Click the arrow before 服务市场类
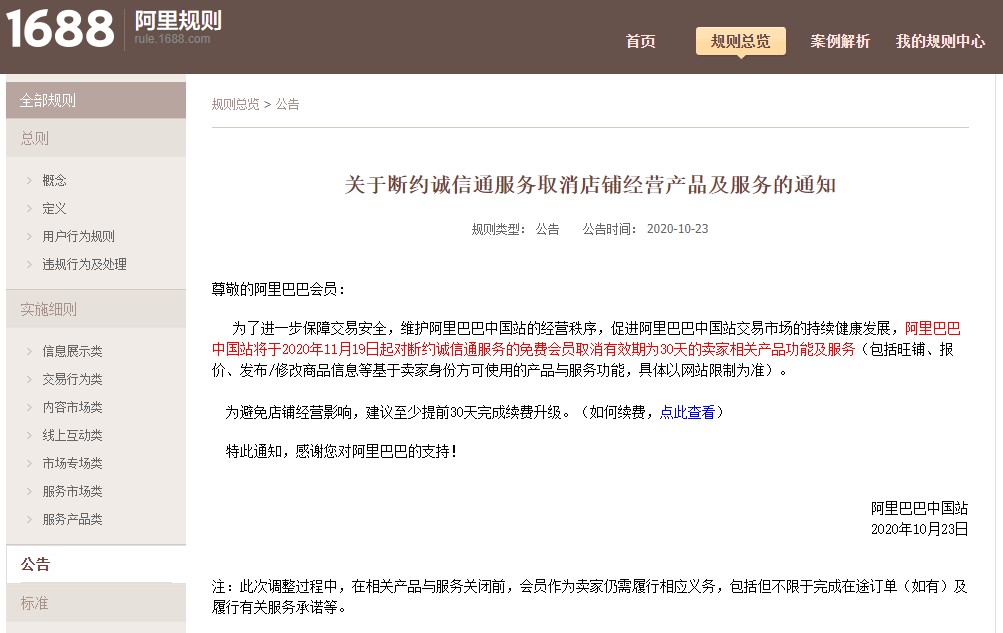 29,491
